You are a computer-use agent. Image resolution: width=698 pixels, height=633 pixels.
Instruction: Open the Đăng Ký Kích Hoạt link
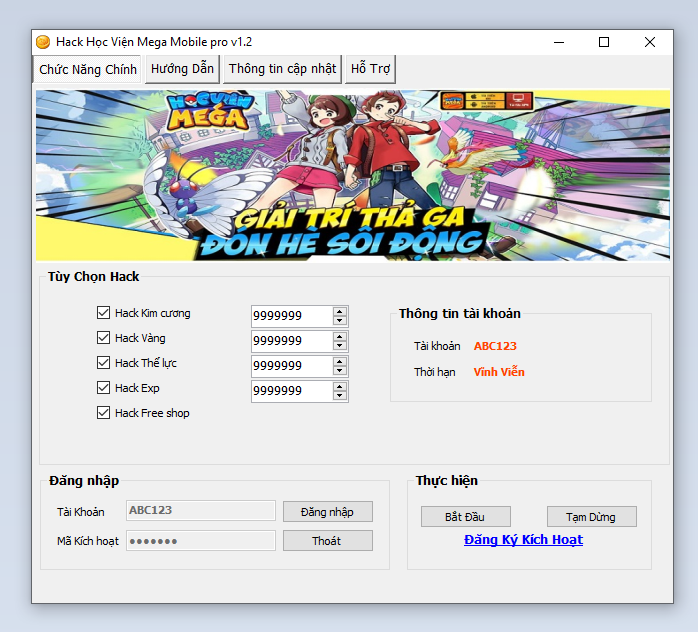pyautogui.click(x=523, y=540)
